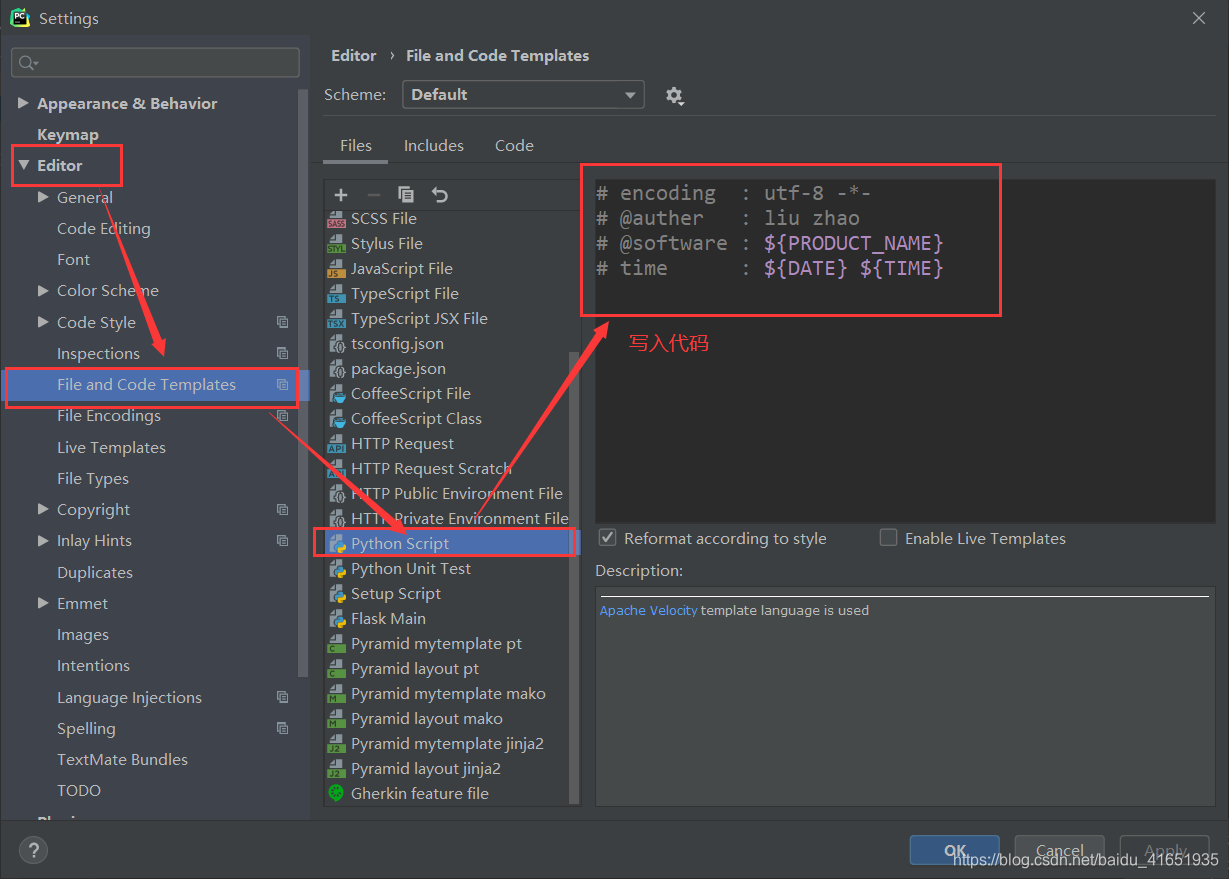This screenshot has height=879, width=1229.
Task: Click the SCSS File icon
Action: pyautogui.click(x=337, y=219)
